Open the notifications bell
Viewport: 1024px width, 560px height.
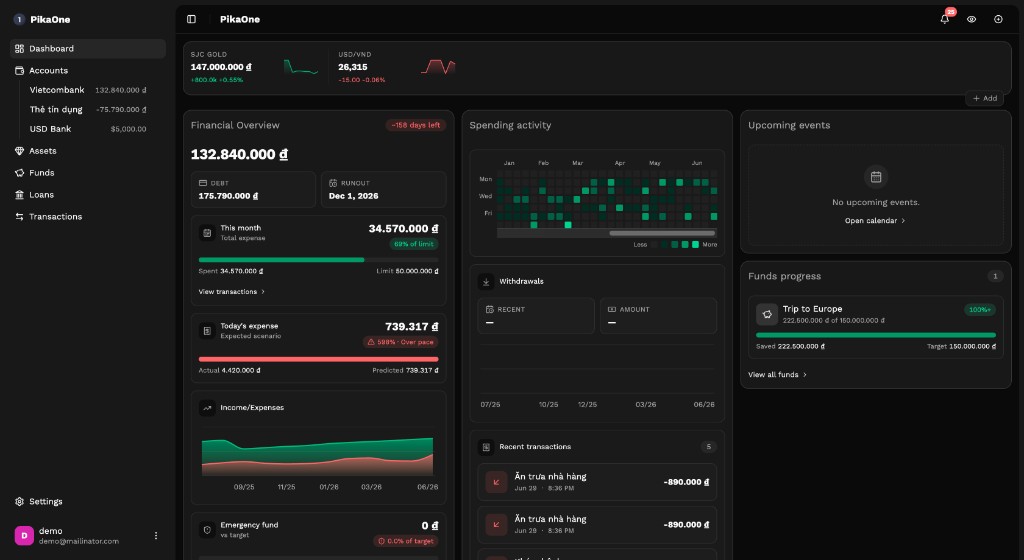(x=944, y=20)
